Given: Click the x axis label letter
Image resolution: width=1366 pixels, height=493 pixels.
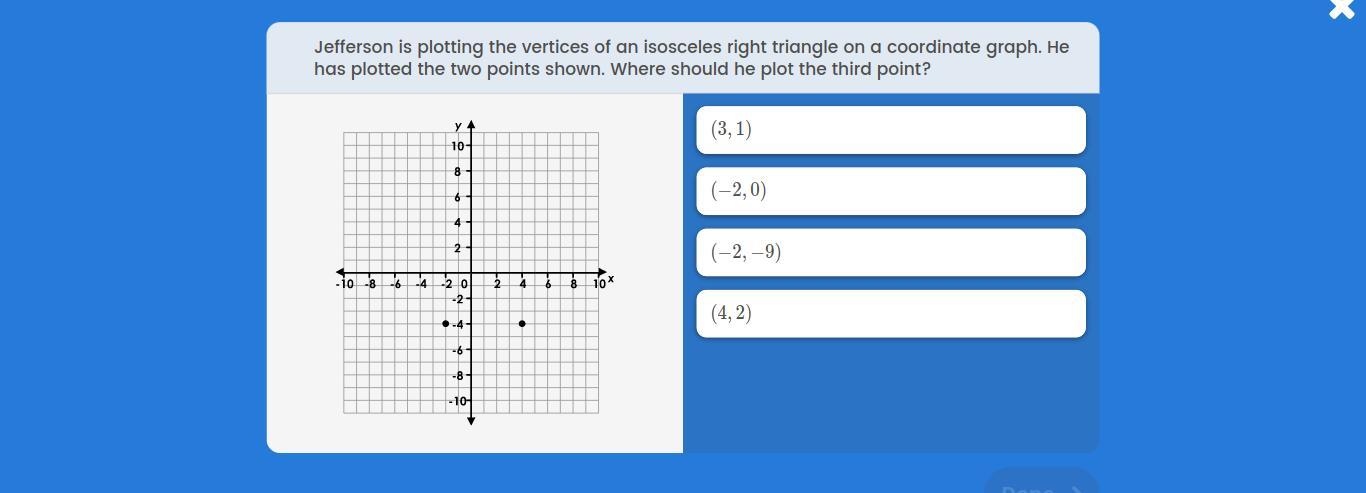Looking at the screenshot, I should [x=611, y=279].
